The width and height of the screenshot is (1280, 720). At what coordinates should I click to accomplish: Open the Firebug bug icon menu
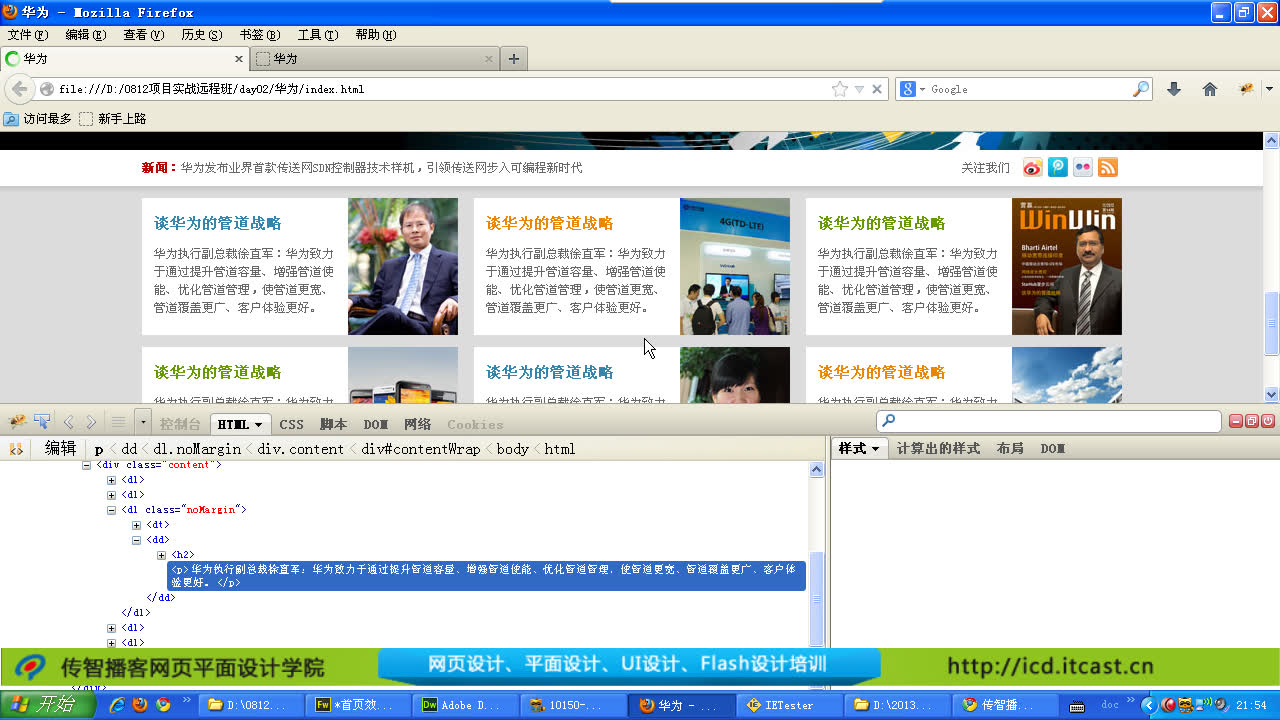(x=18, y=422)
